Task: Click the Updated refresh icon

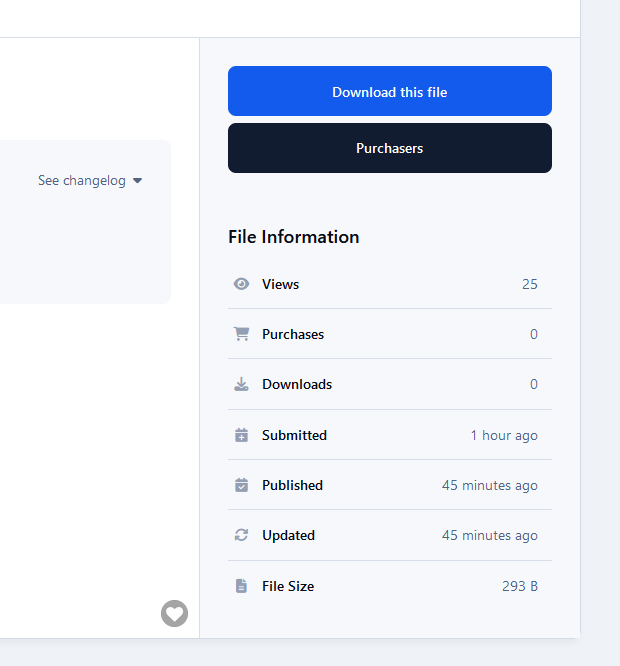Action: [241, 535]
